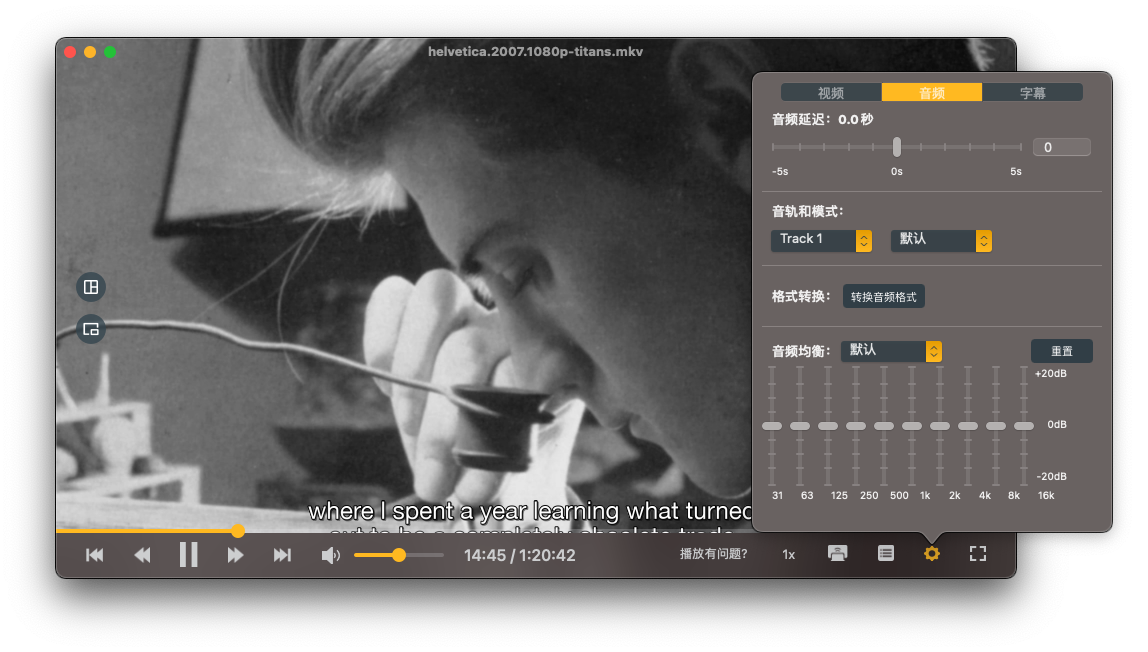Click the 500 Hz equalizer slider
Viewport: 1148px width, 652px height.
click(x=884, y=426)
